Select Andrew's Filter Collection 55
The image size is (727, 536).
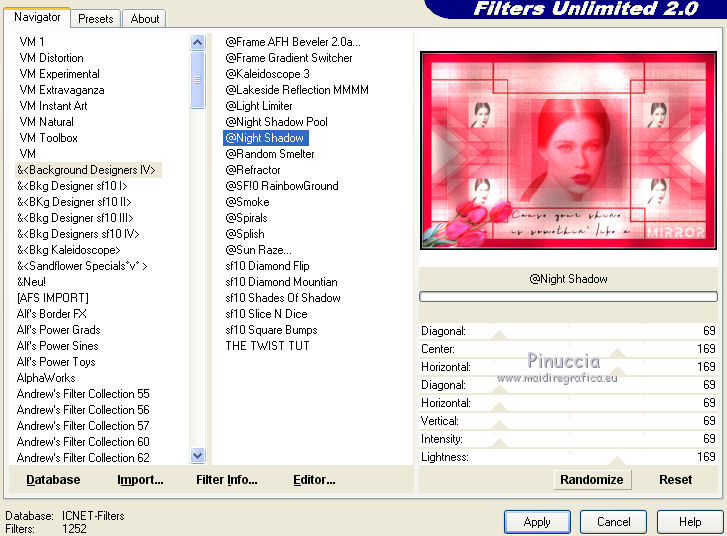click(83, 394)
